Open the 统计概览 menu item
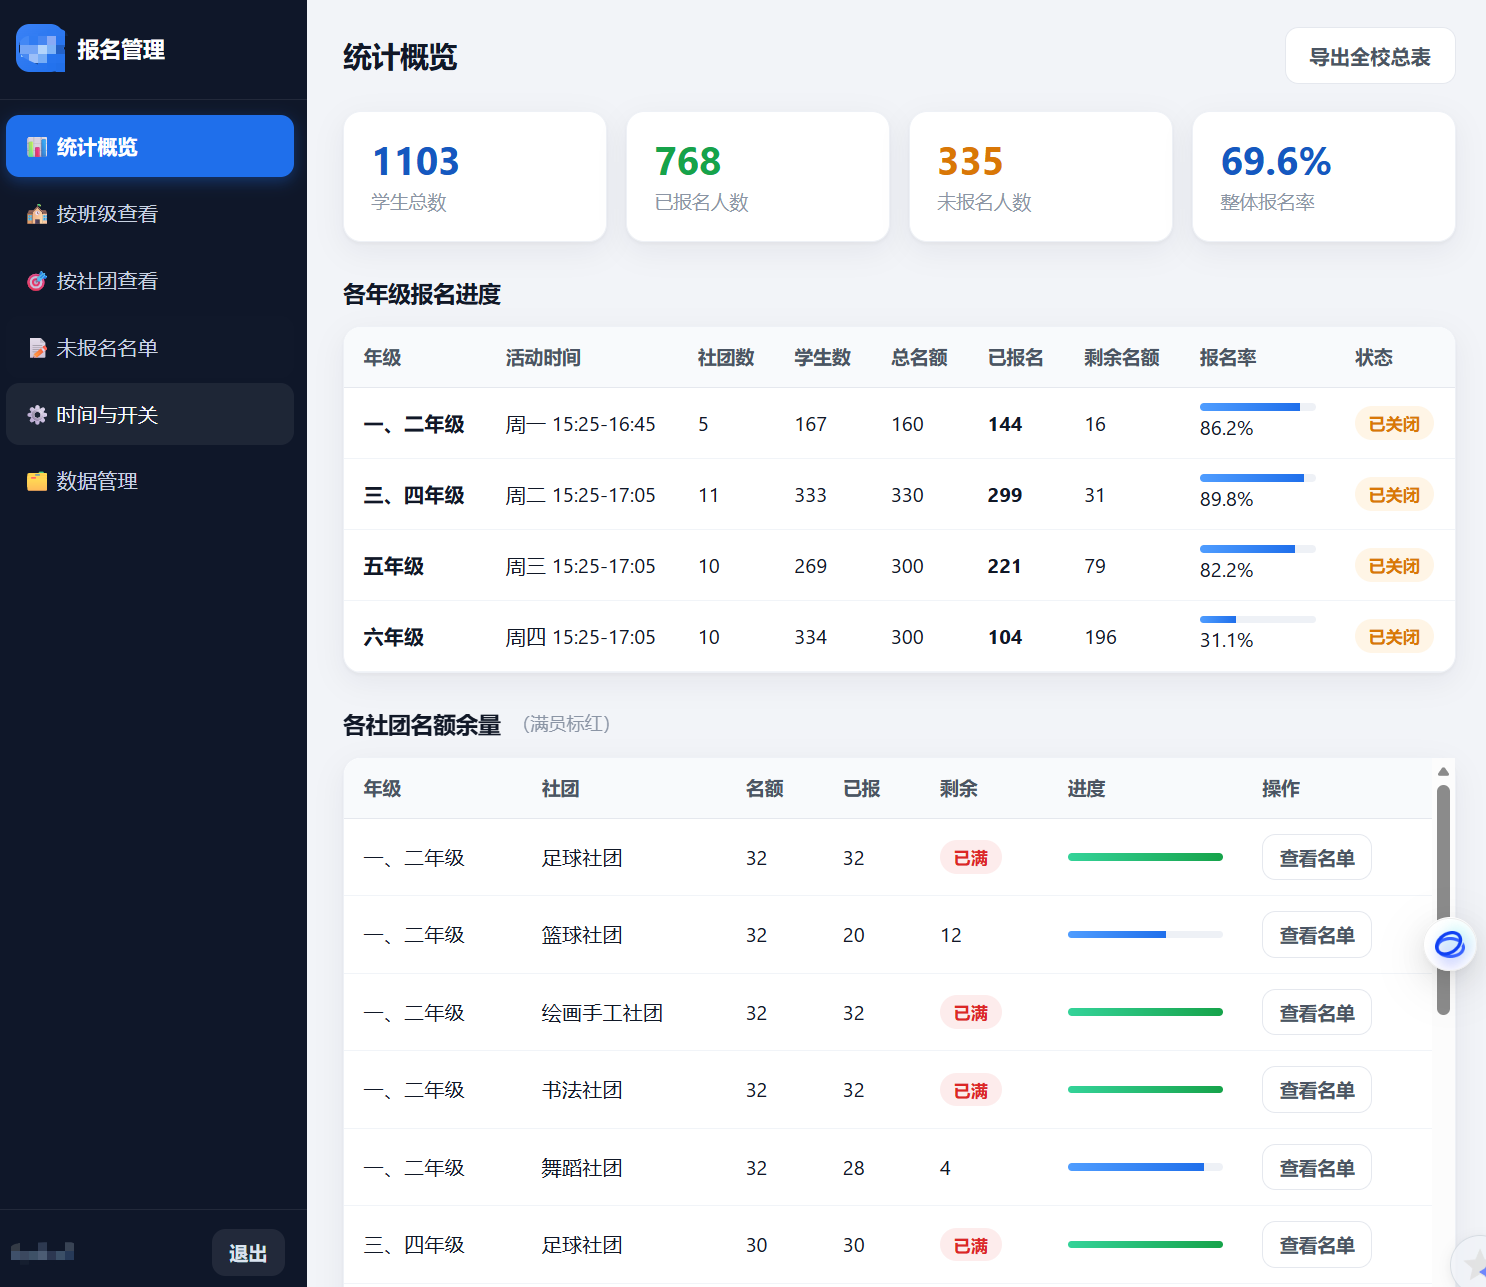 click(150, 146)
